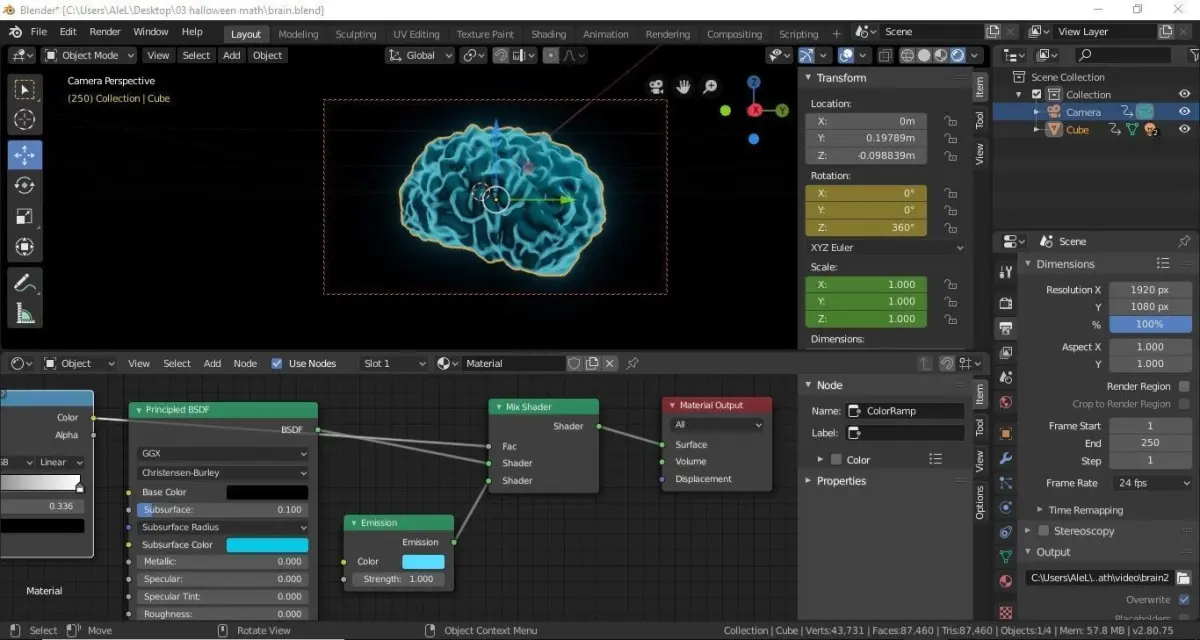The image size is (1200, 640).
Task: Click the viewport Add button
Action: [231, 55]
